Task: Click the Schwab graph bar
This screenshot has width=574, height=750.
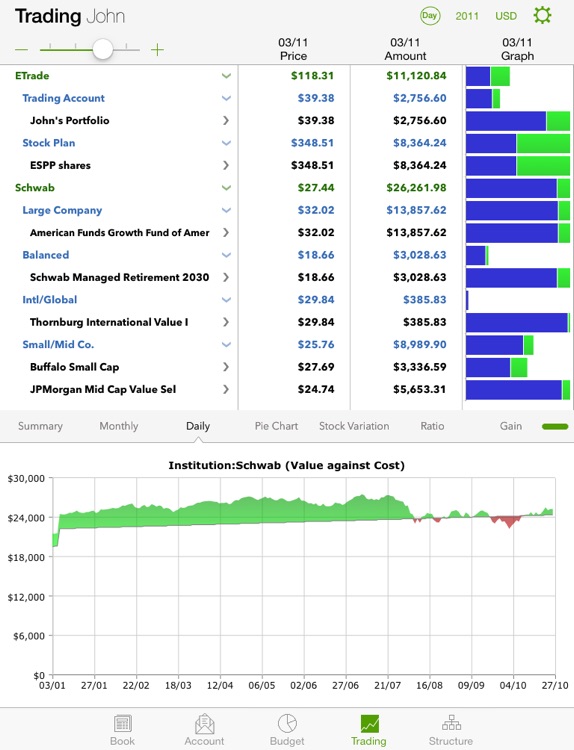Action: pyautogui.click(x=518, y=188)
